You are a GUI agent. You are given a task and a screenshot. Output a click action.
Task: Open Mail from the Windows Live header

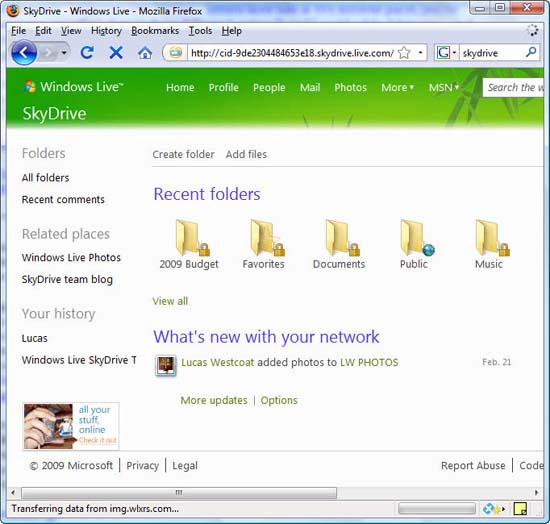(x=310, y=87)
